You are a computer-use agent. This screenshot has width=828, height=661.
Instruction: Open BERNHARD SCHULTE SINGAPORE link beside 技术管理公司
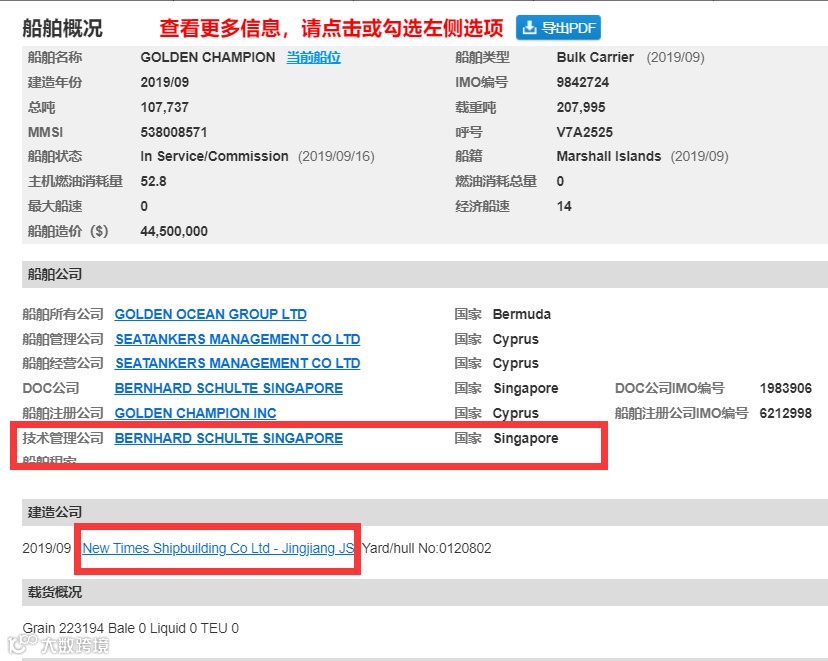click(229, 438)
